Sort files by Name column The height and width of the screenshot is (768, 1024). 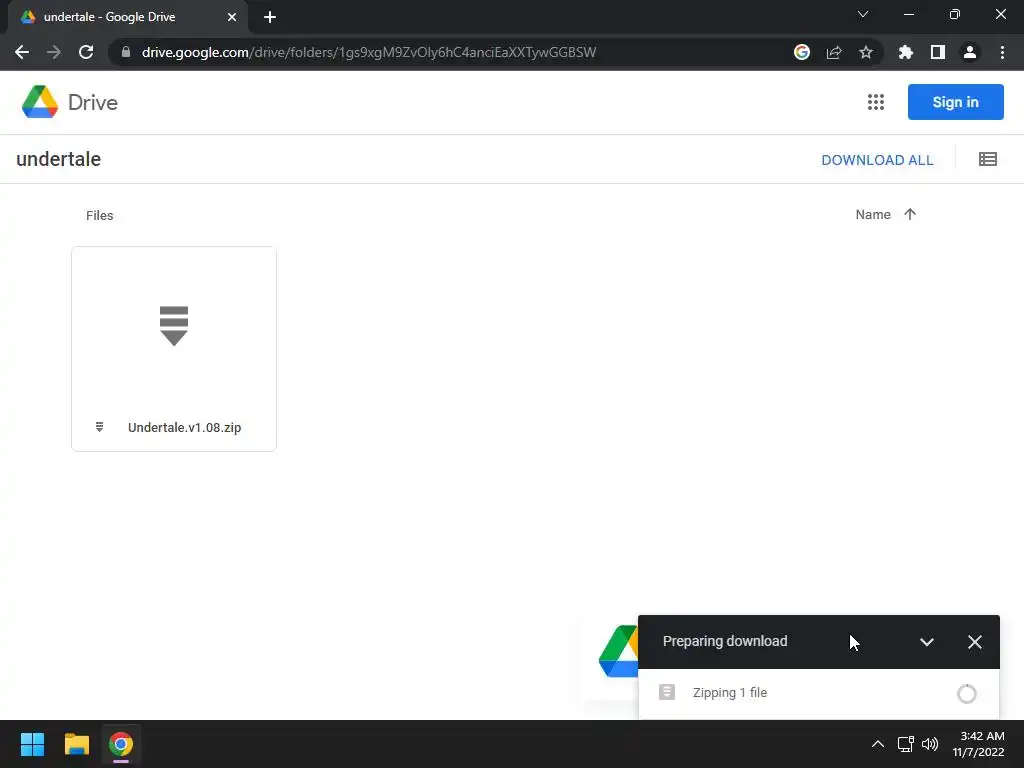pyautogui.click(x=872, y=215)
